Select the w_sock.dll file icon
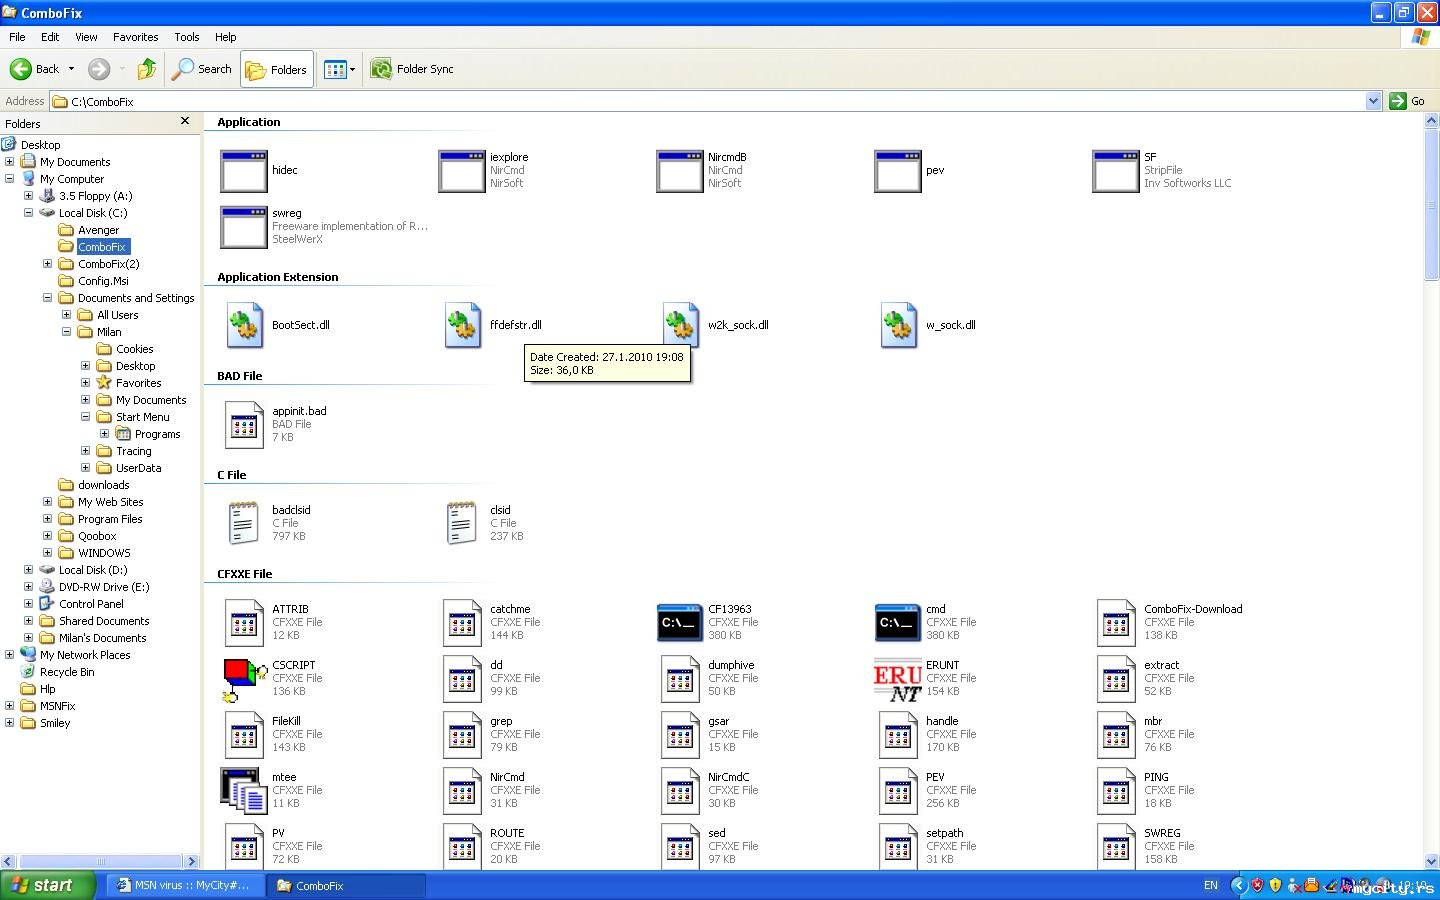1440x900 pixels. [898, 326]
